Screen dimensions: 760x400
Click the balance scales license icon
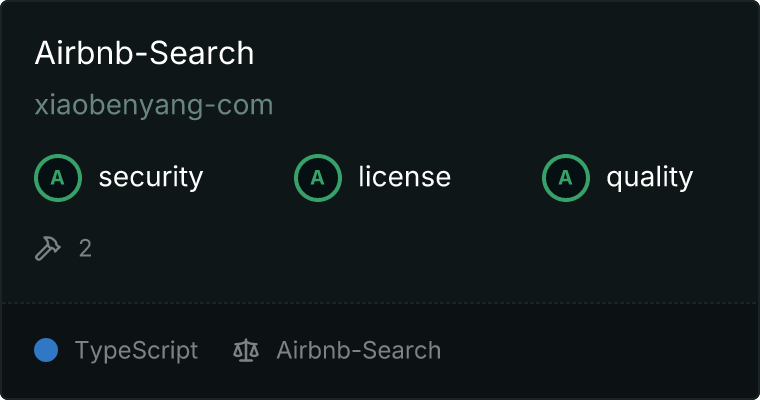(x=245, y=350)
